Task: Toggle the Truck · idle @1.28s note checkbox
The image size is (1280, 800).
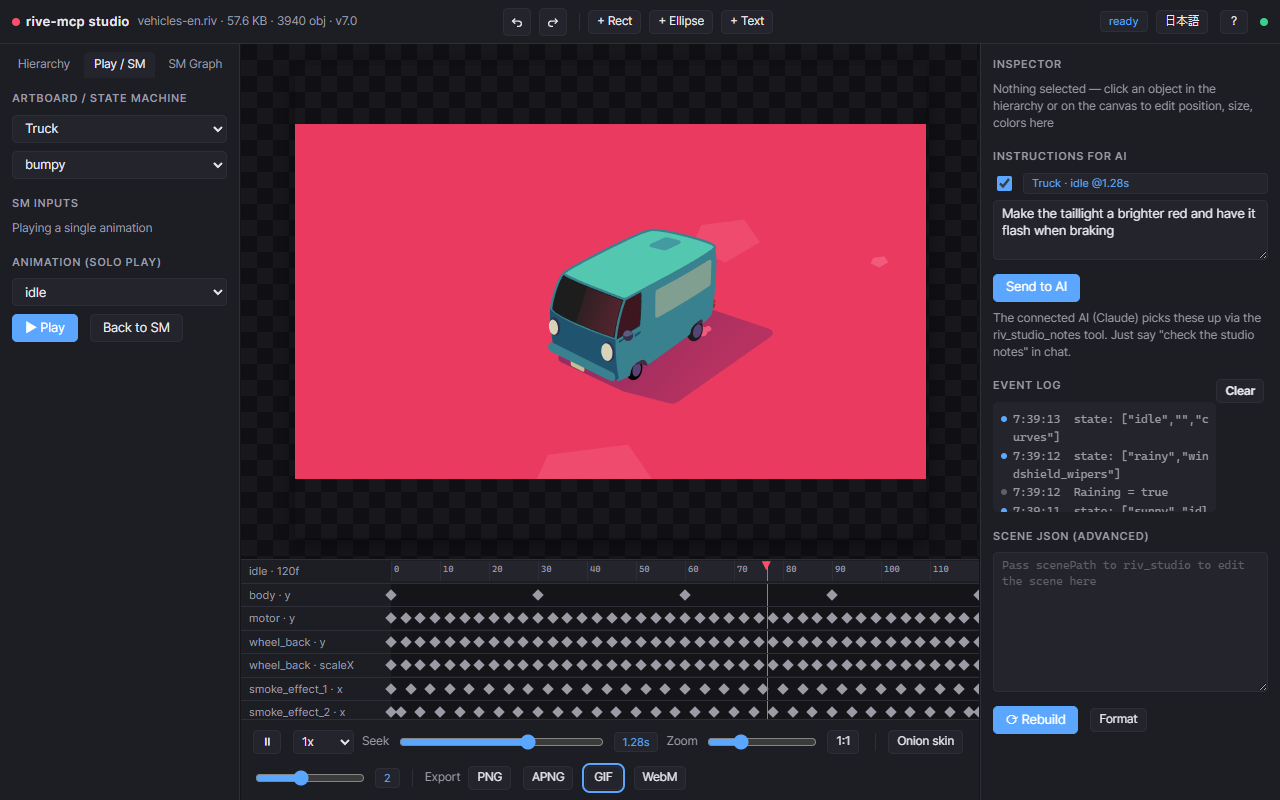Action: [x=1004, y=184]
